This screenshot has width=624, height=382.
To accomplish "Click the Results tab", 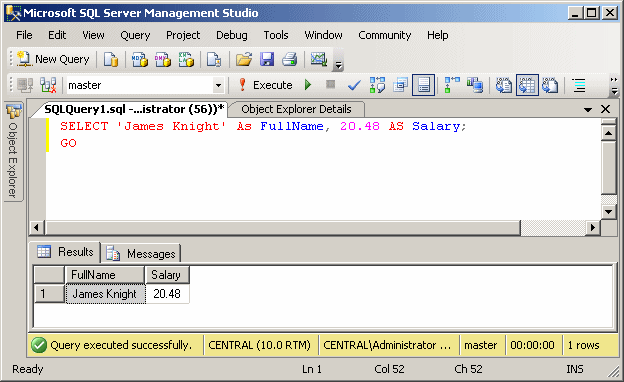I will (66, 252).
